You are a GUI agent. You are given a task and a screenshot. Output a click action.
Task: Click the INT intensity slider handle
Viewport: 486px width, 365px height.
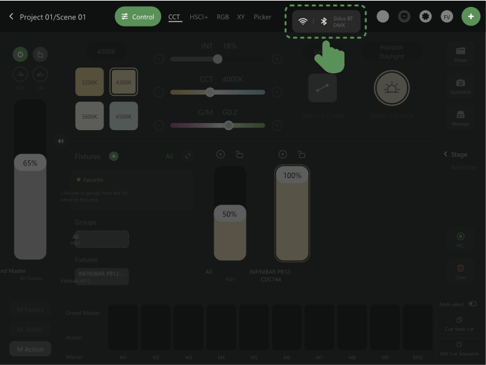tap(217, 59)
